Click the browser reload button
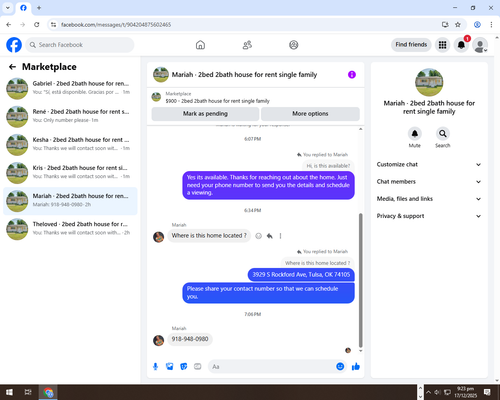Viewport: 500px width, 400px height. 37,25
